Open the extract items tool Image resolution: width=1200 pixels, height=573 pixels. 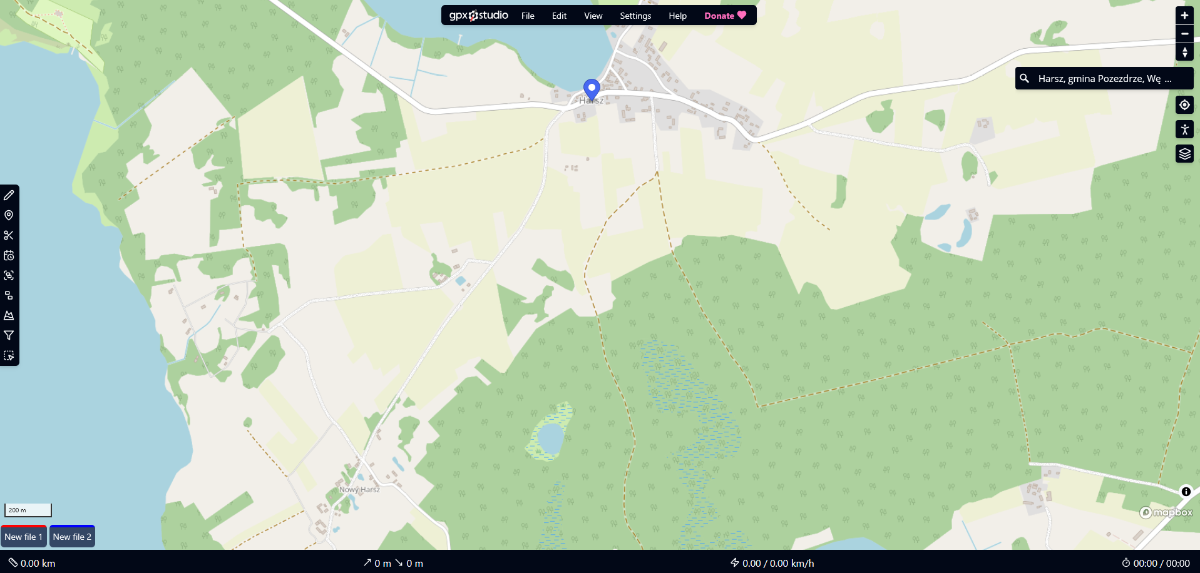(9, 295)
